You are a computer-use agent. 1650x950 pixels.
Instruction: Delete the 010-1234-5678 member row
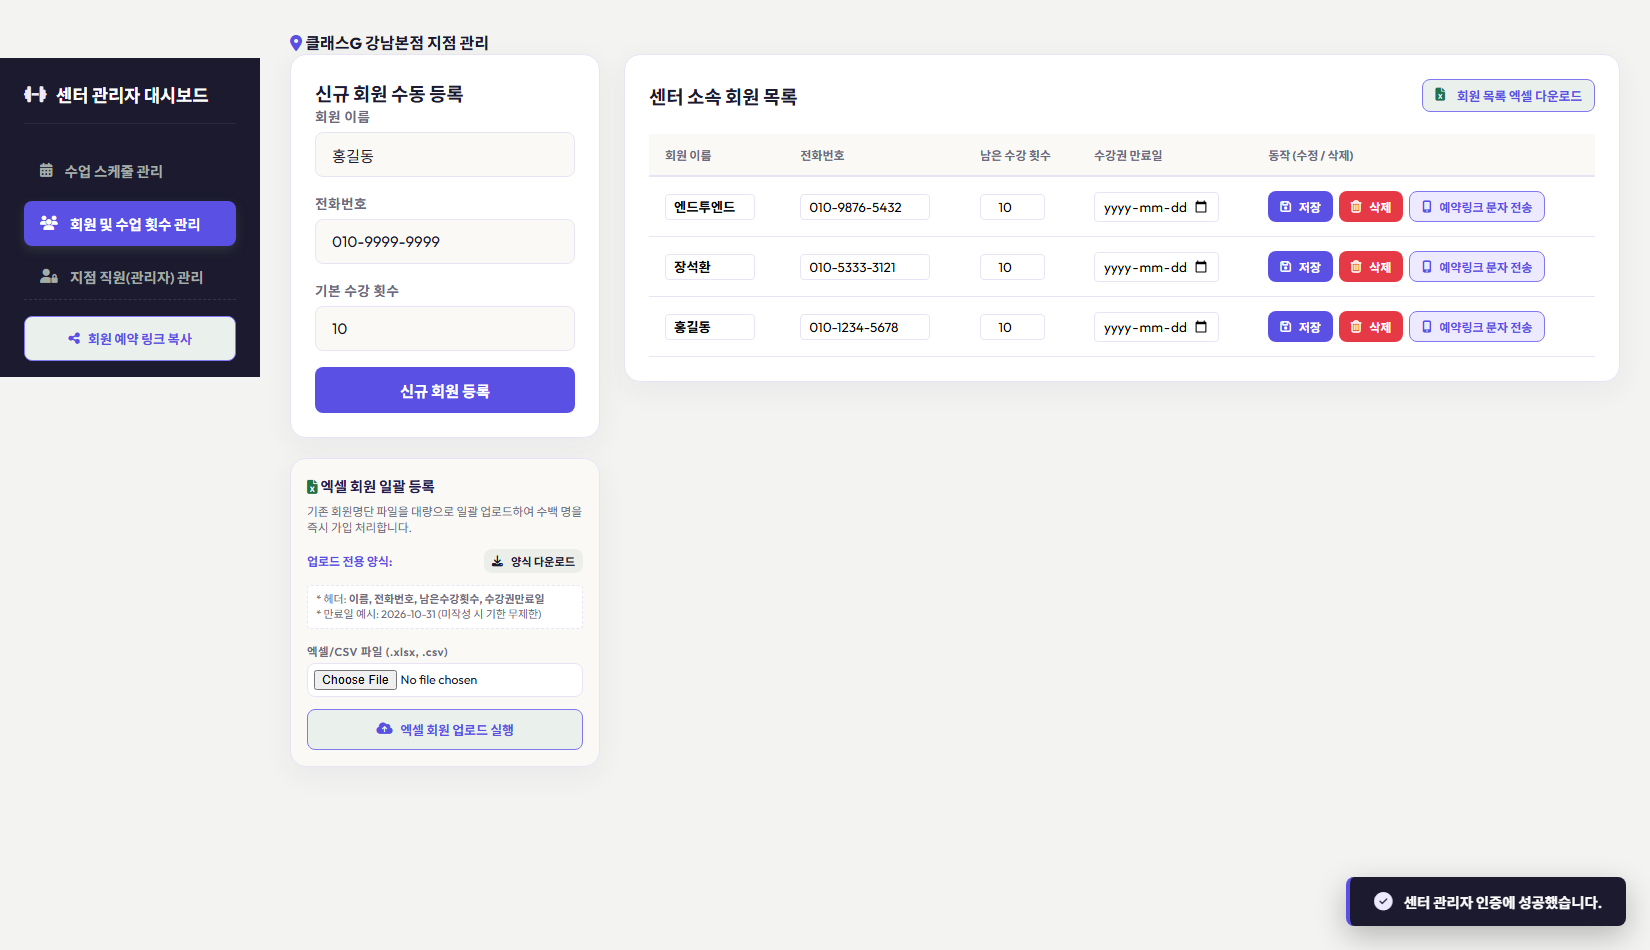tap(1371, 327)
